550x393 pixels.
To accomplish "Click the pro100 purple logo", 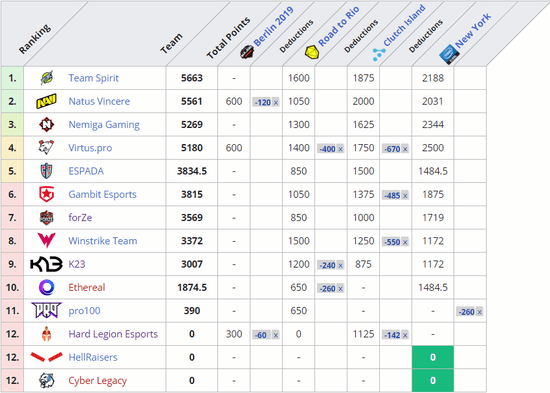I will click(x=46, y=311).
